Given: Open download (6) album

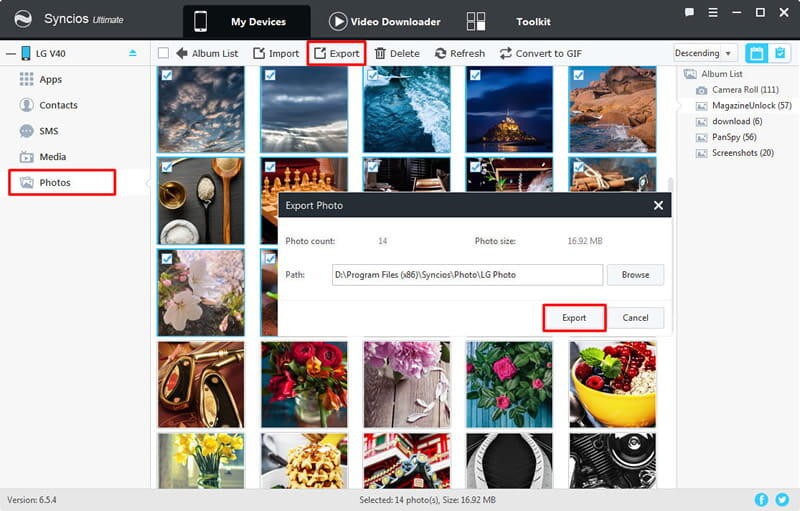Looking at the screenshot, I should (729, 121).
